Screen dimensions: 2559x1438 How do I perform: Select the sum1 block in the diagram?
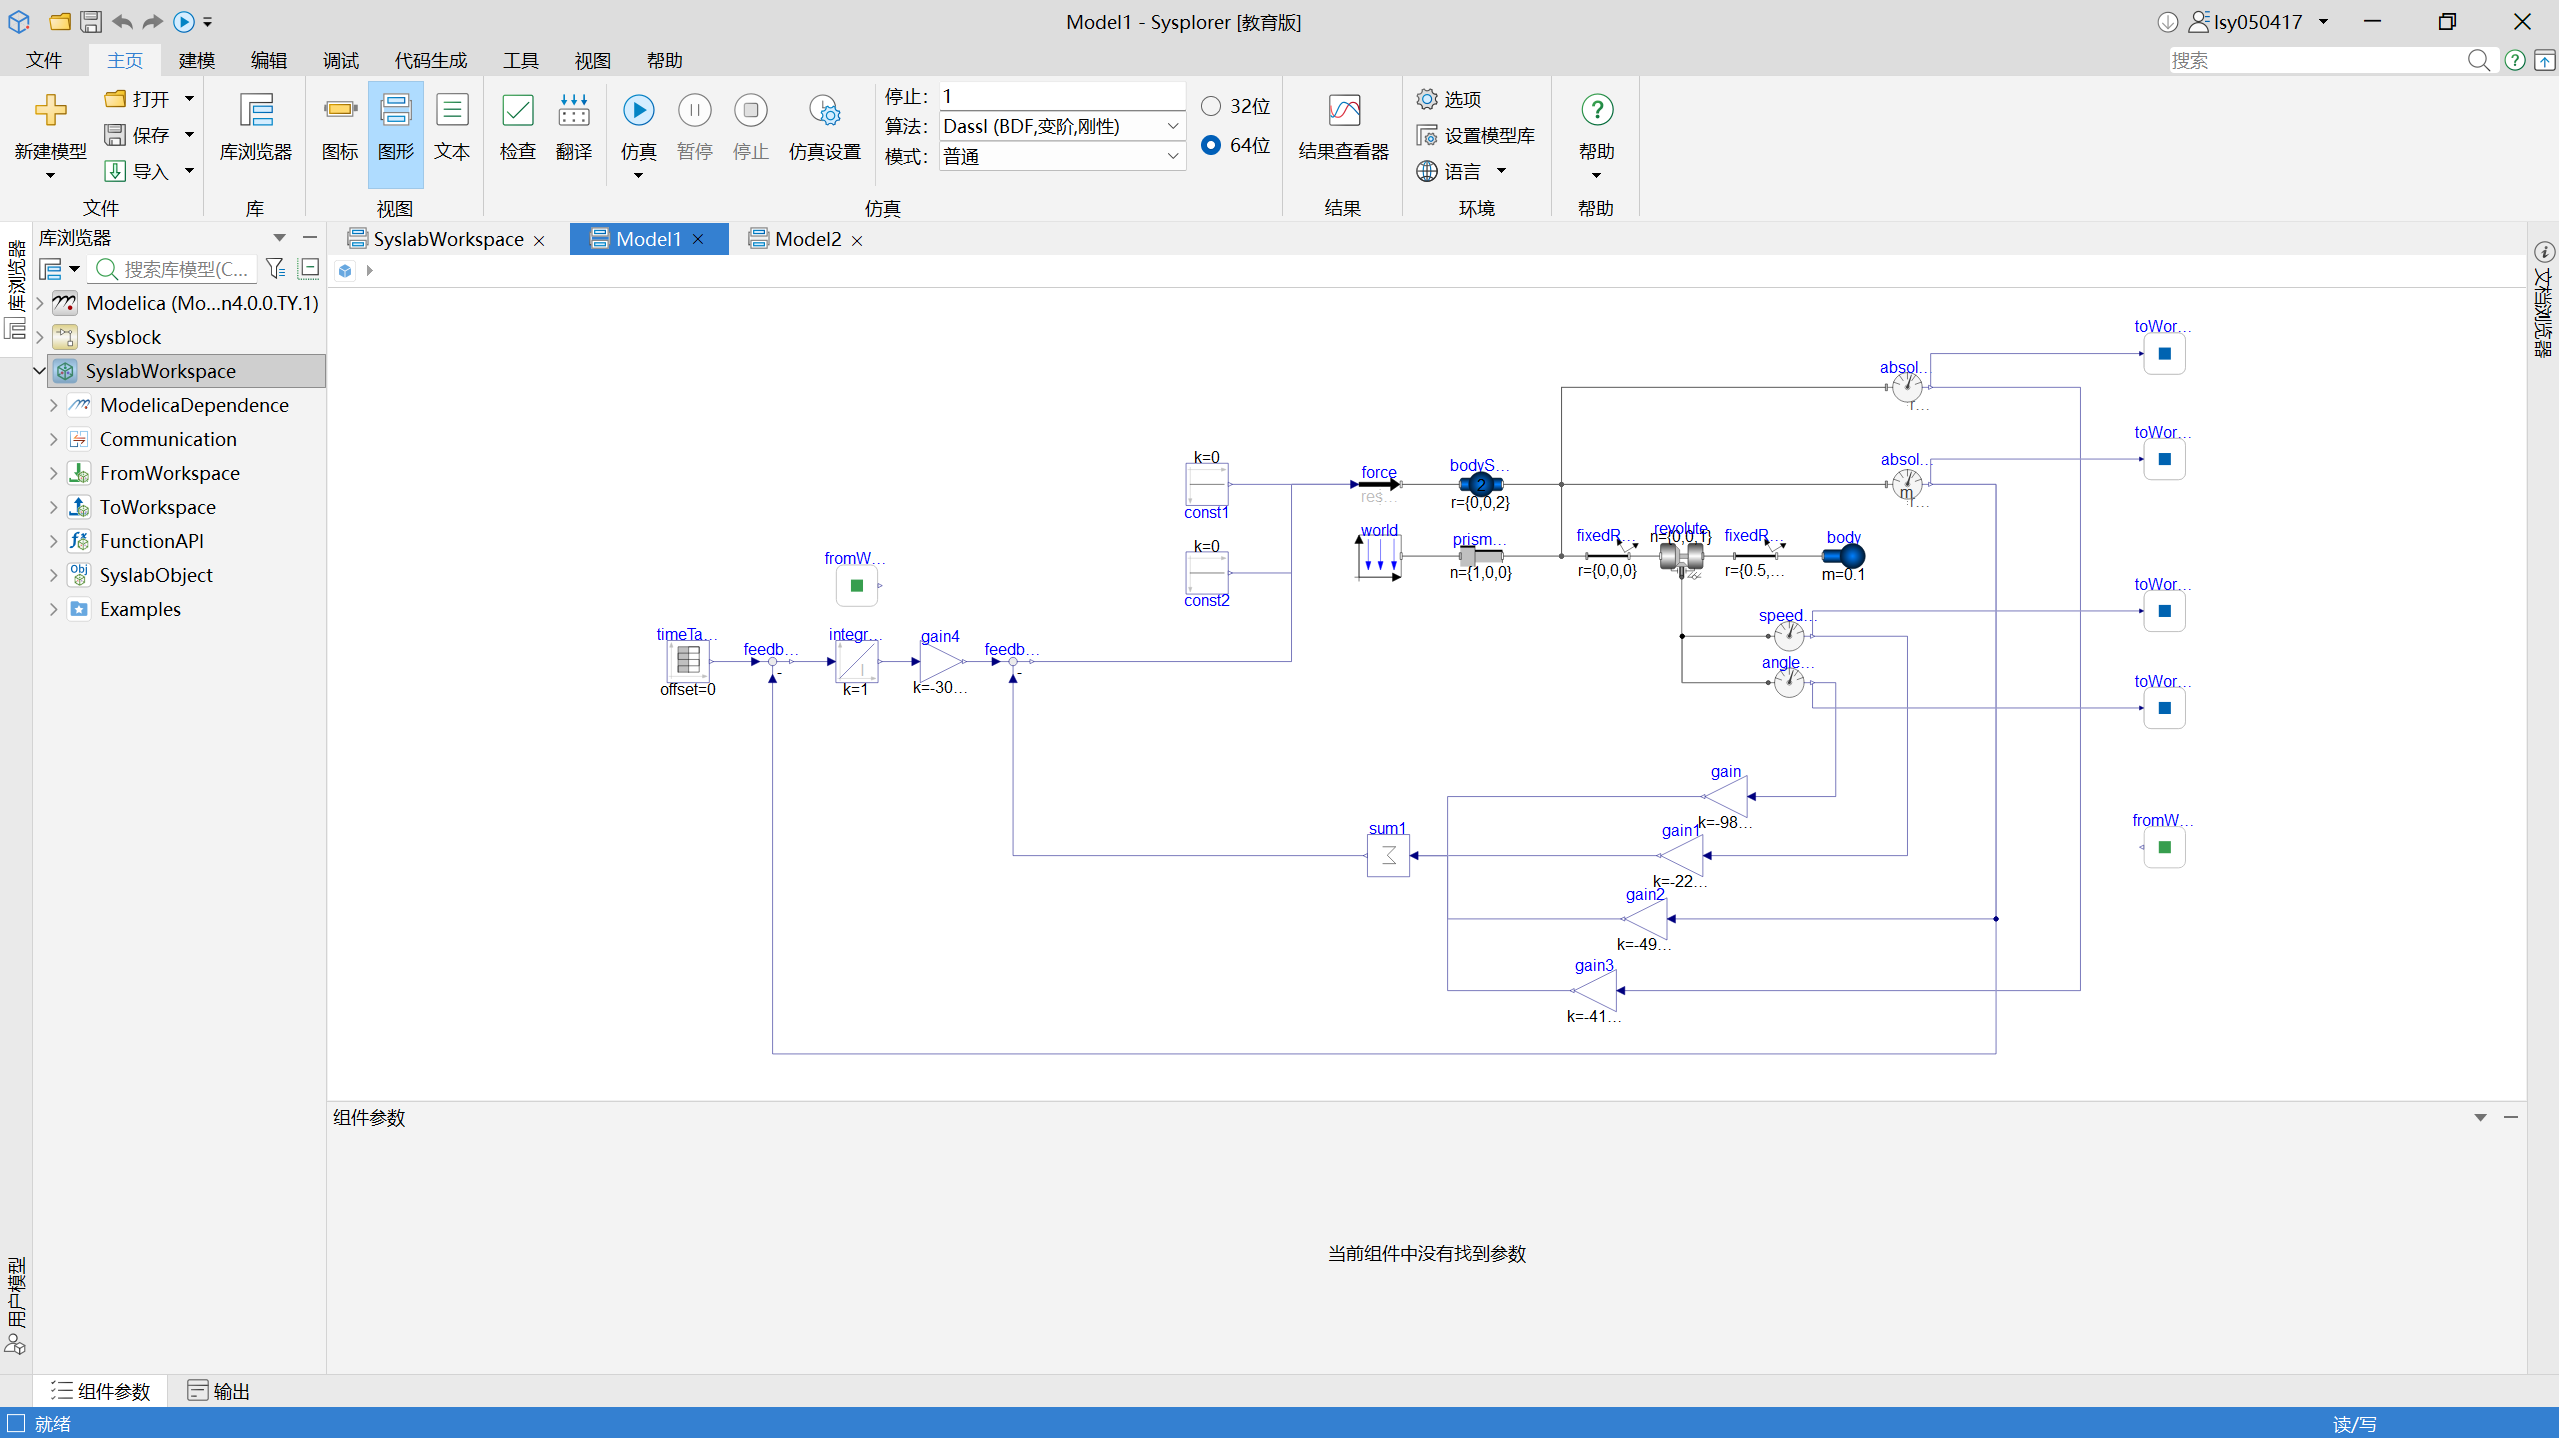1388,855
